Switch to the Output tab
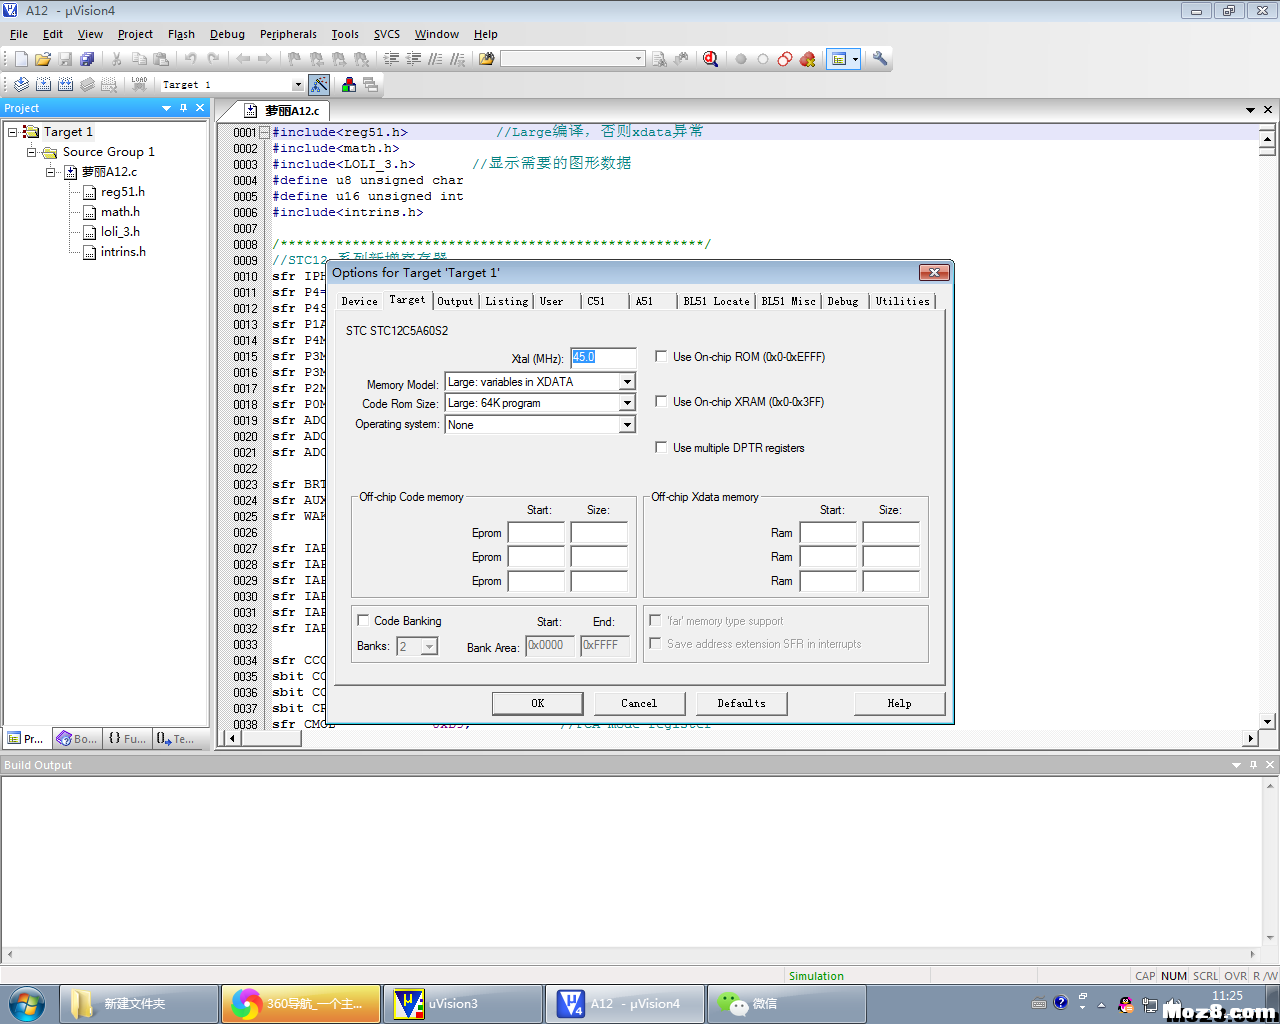 [x=455, y=301]
